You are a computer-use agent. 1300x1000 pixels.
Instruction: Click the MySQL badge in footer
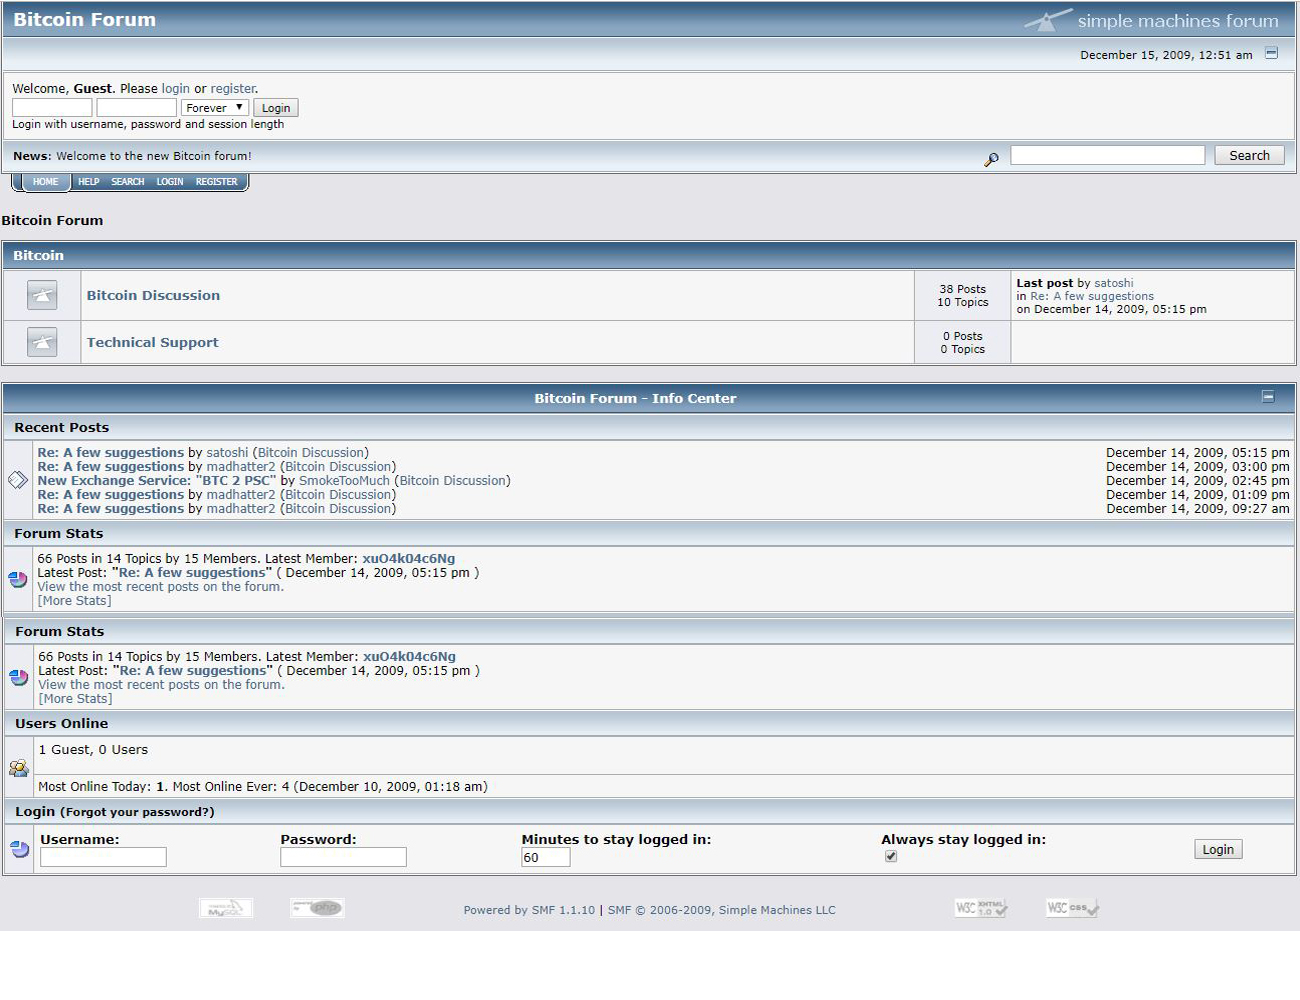click(x=226, y=908)
